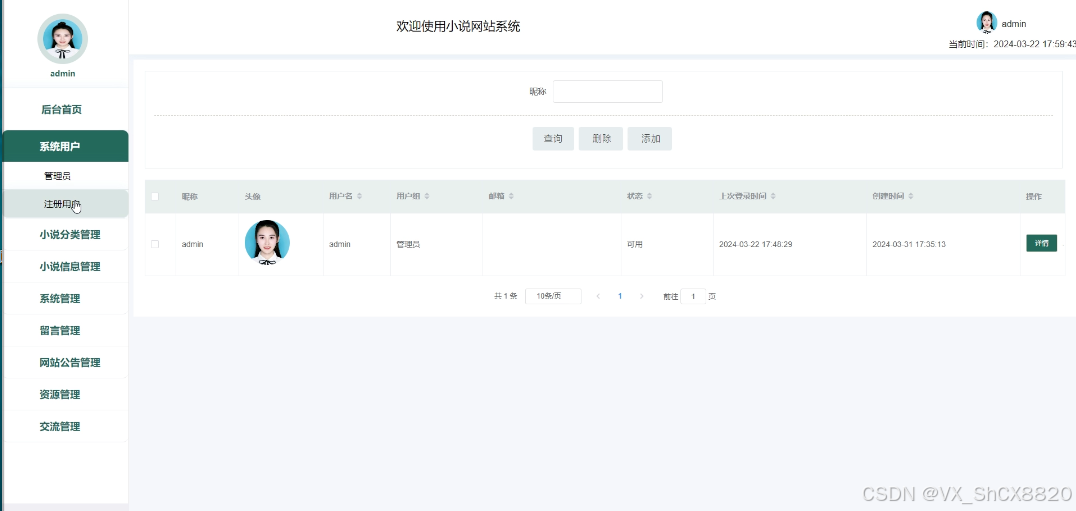Select page number 1 in pagination
1076x511 pixels.
620,296
